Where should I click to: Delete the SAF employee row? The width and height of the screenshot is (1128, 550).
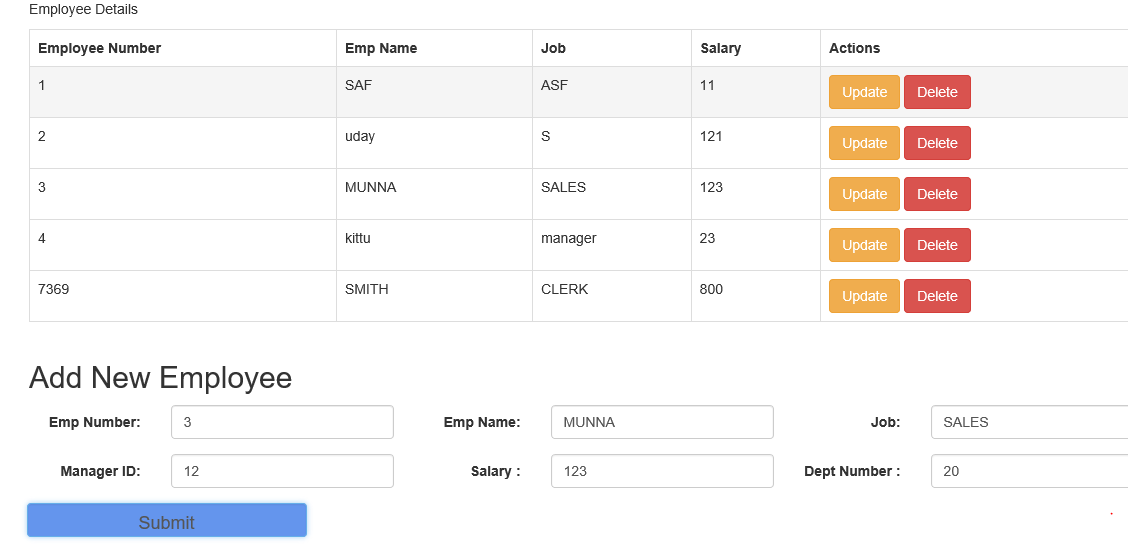point(937,92)
